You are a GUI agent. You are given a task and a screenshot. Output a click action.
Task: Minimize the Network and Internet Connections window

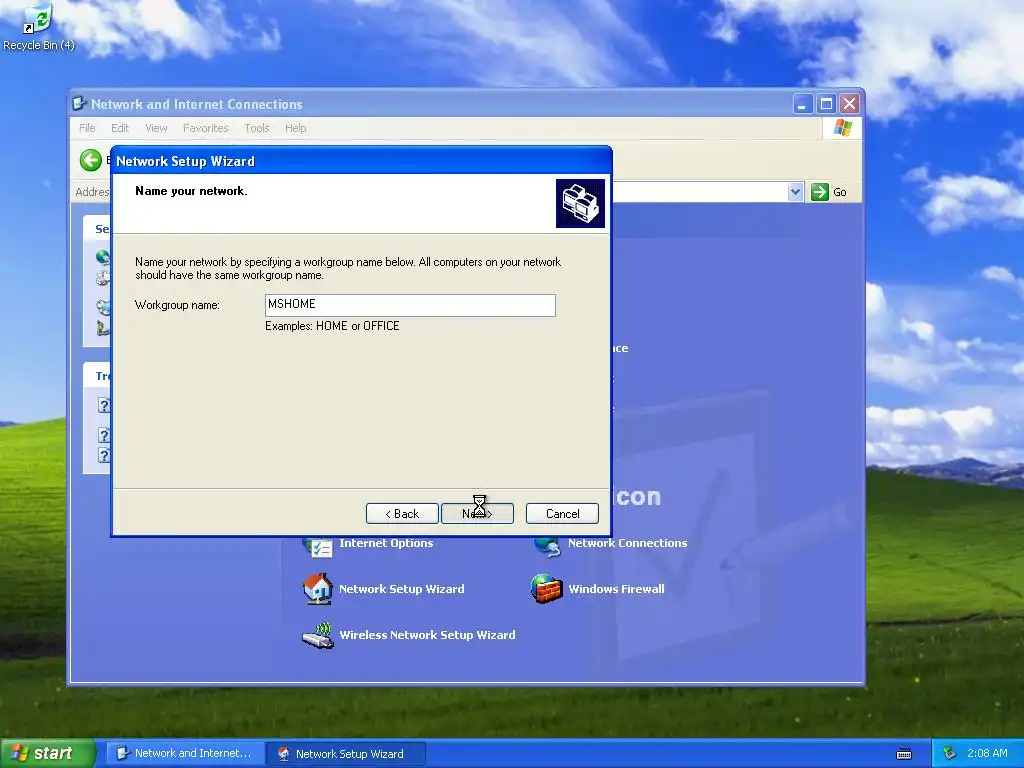pos(803,104)
